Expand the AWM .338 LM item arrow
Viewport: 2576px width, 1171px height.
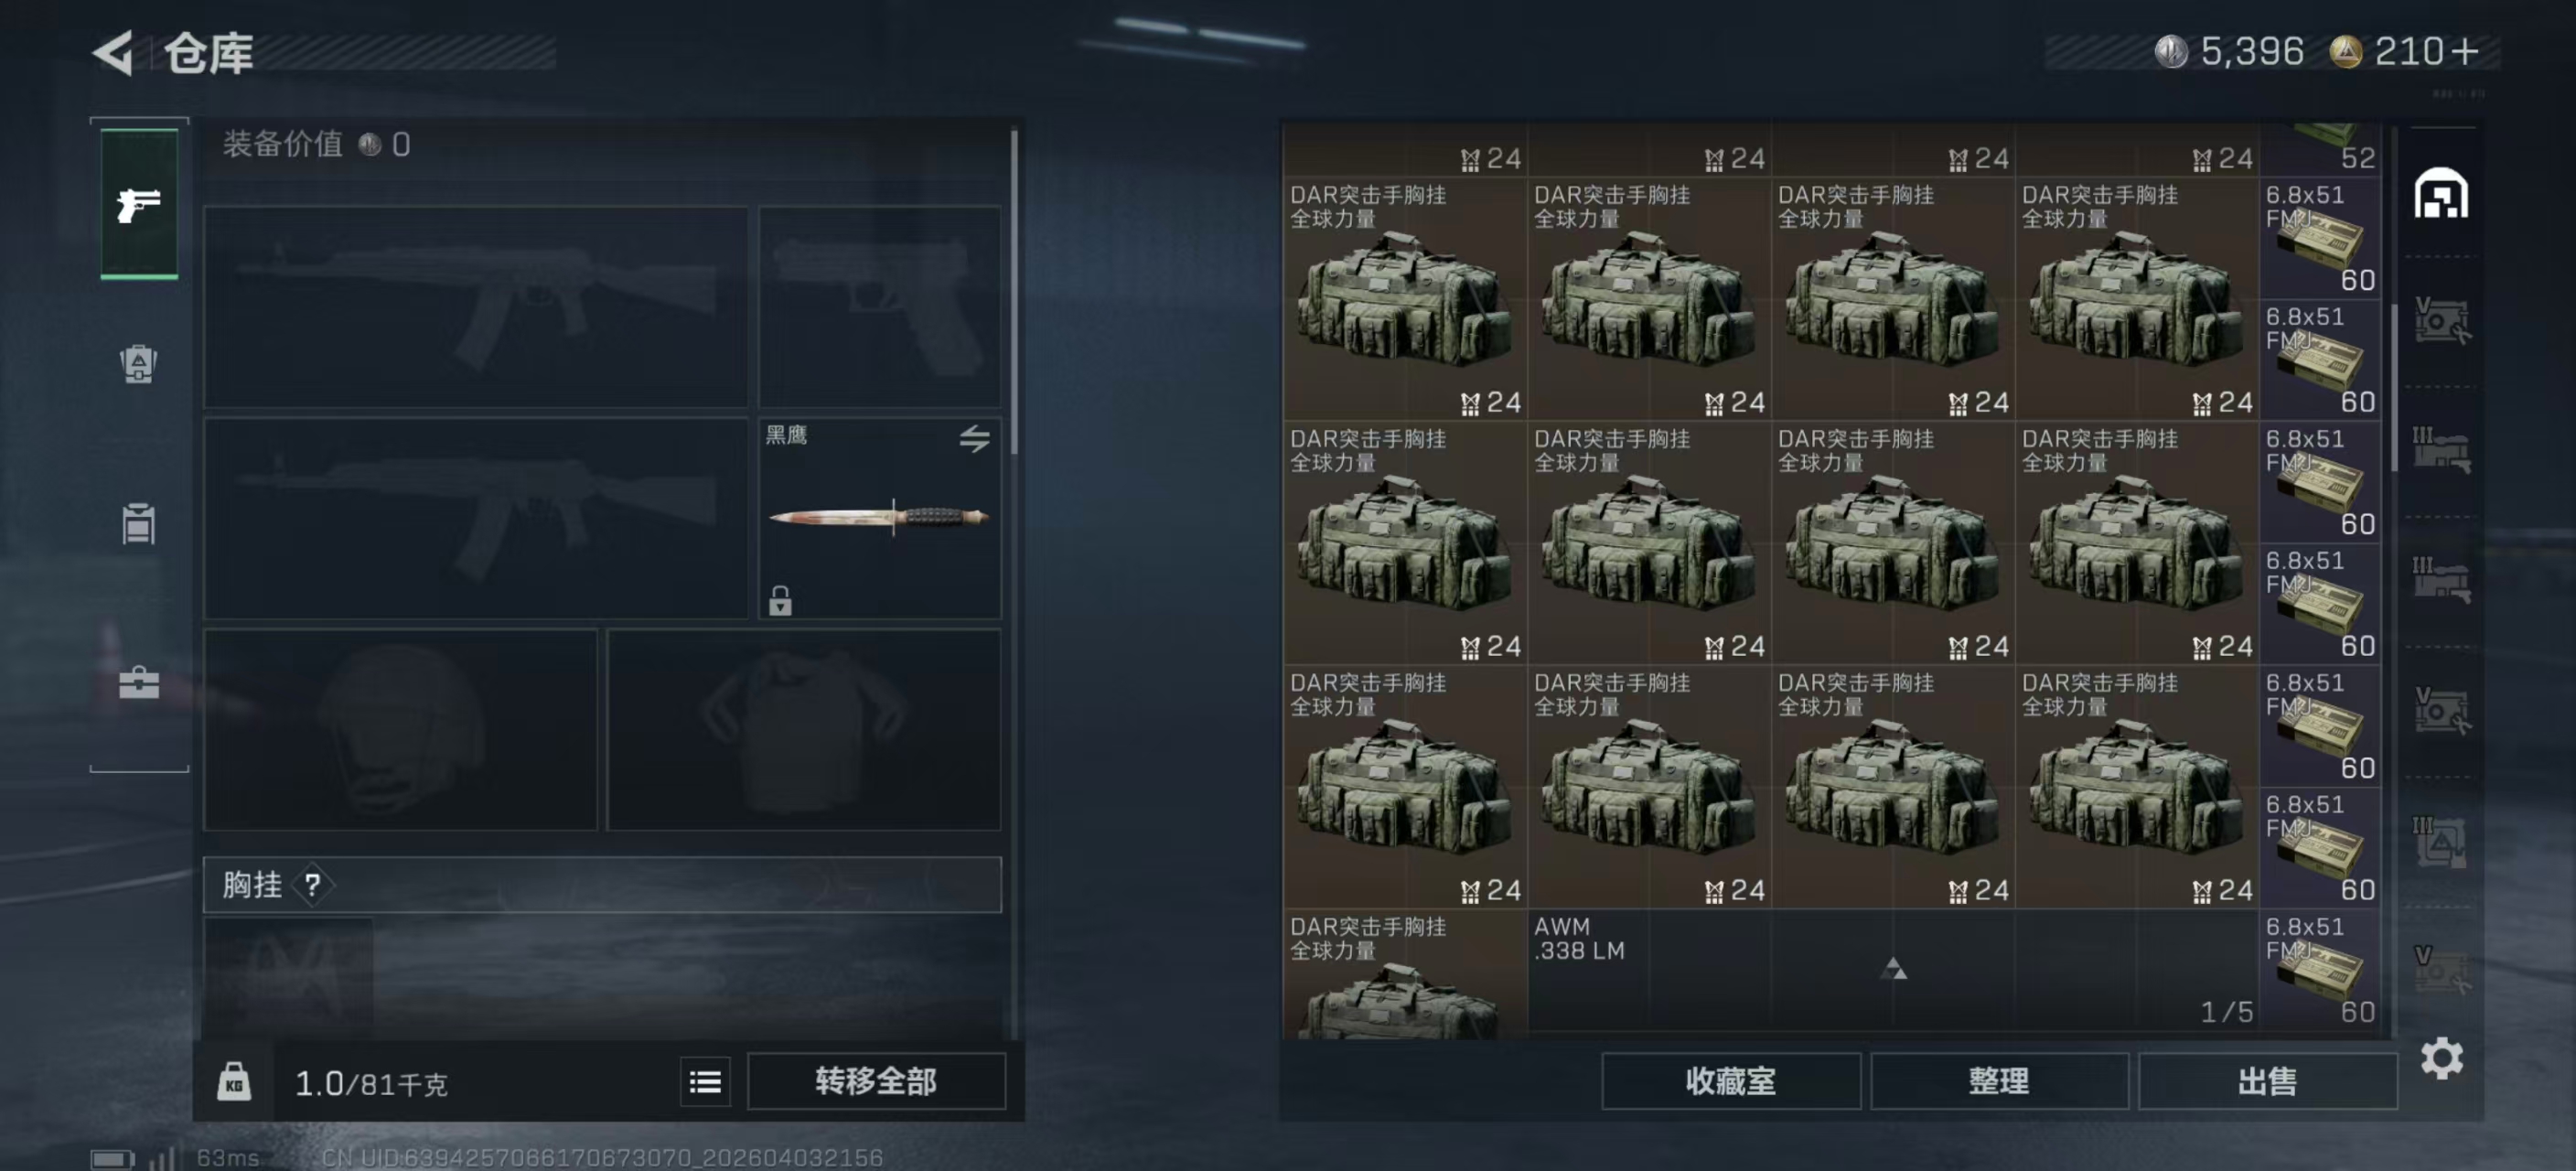[x=1893, y=968]
